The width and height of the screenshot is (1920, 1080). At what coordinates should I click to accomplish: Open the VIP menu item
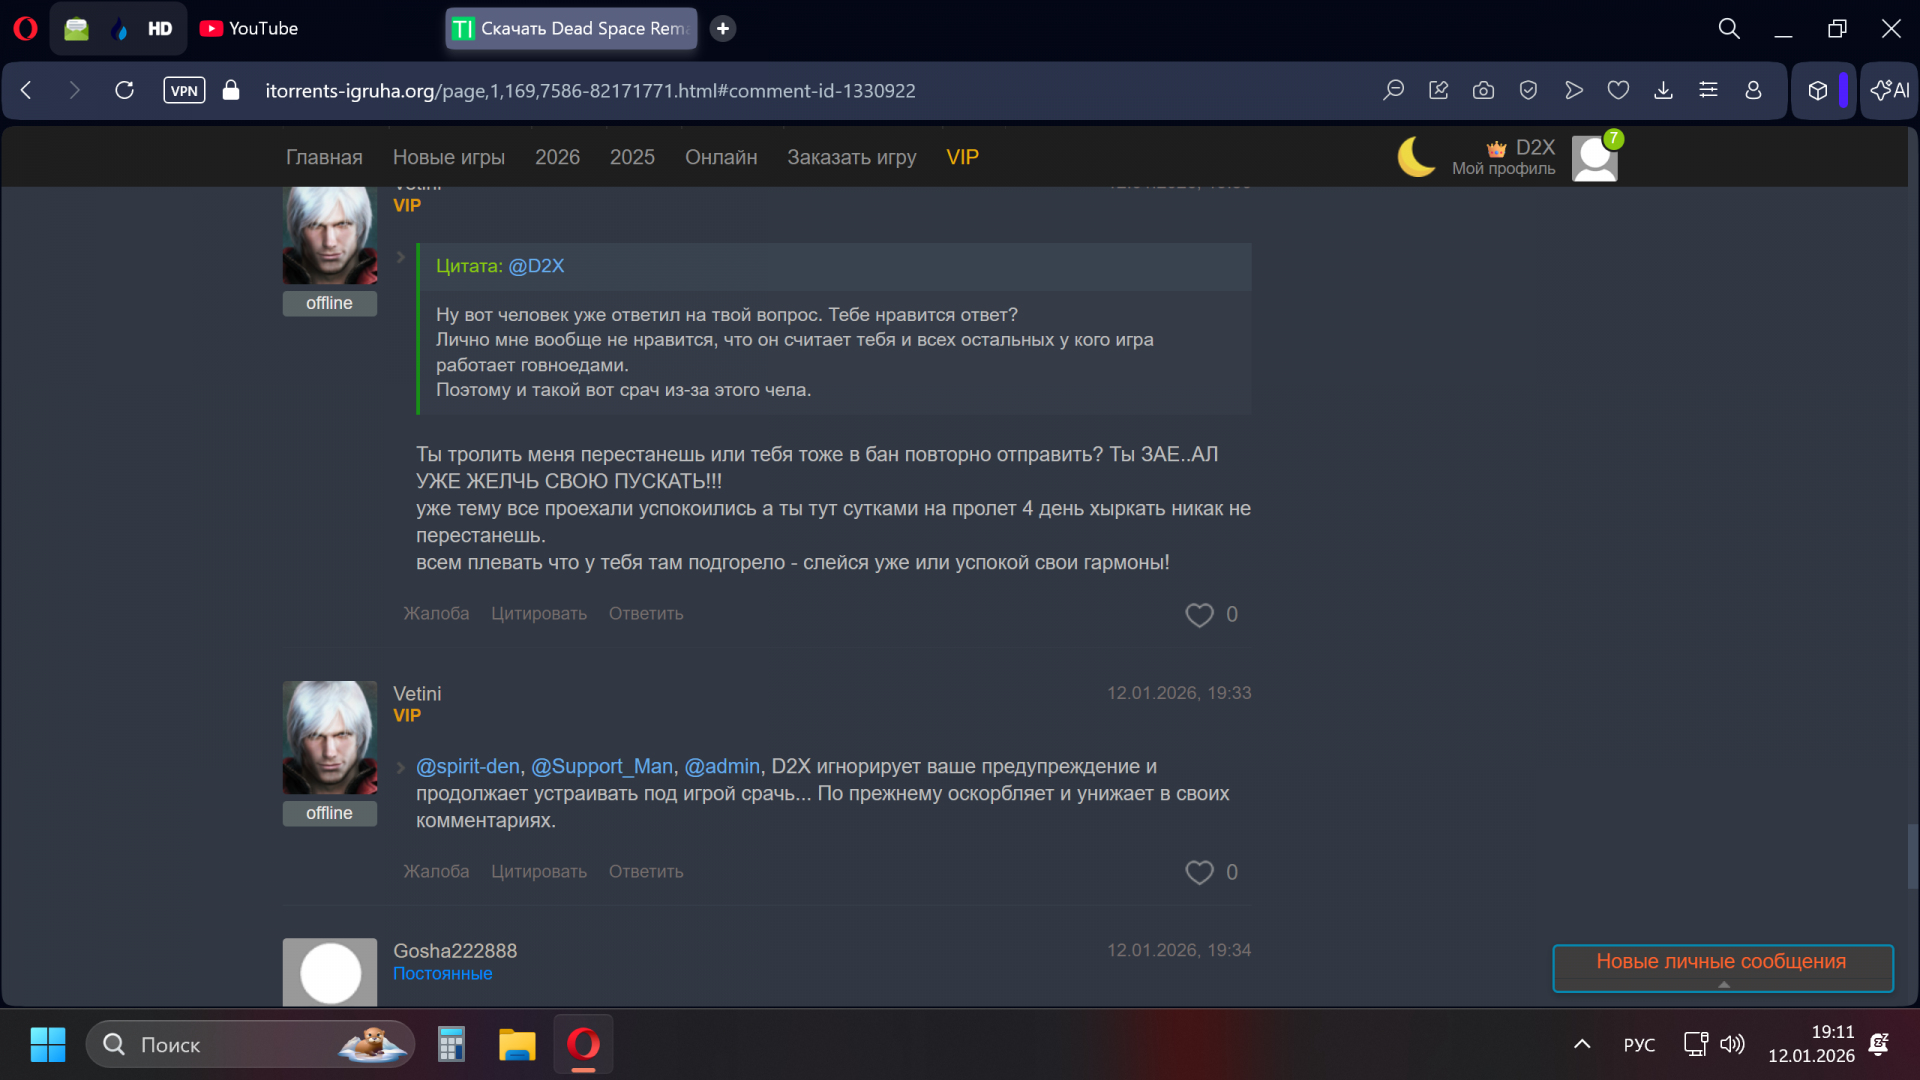(962, 157)
